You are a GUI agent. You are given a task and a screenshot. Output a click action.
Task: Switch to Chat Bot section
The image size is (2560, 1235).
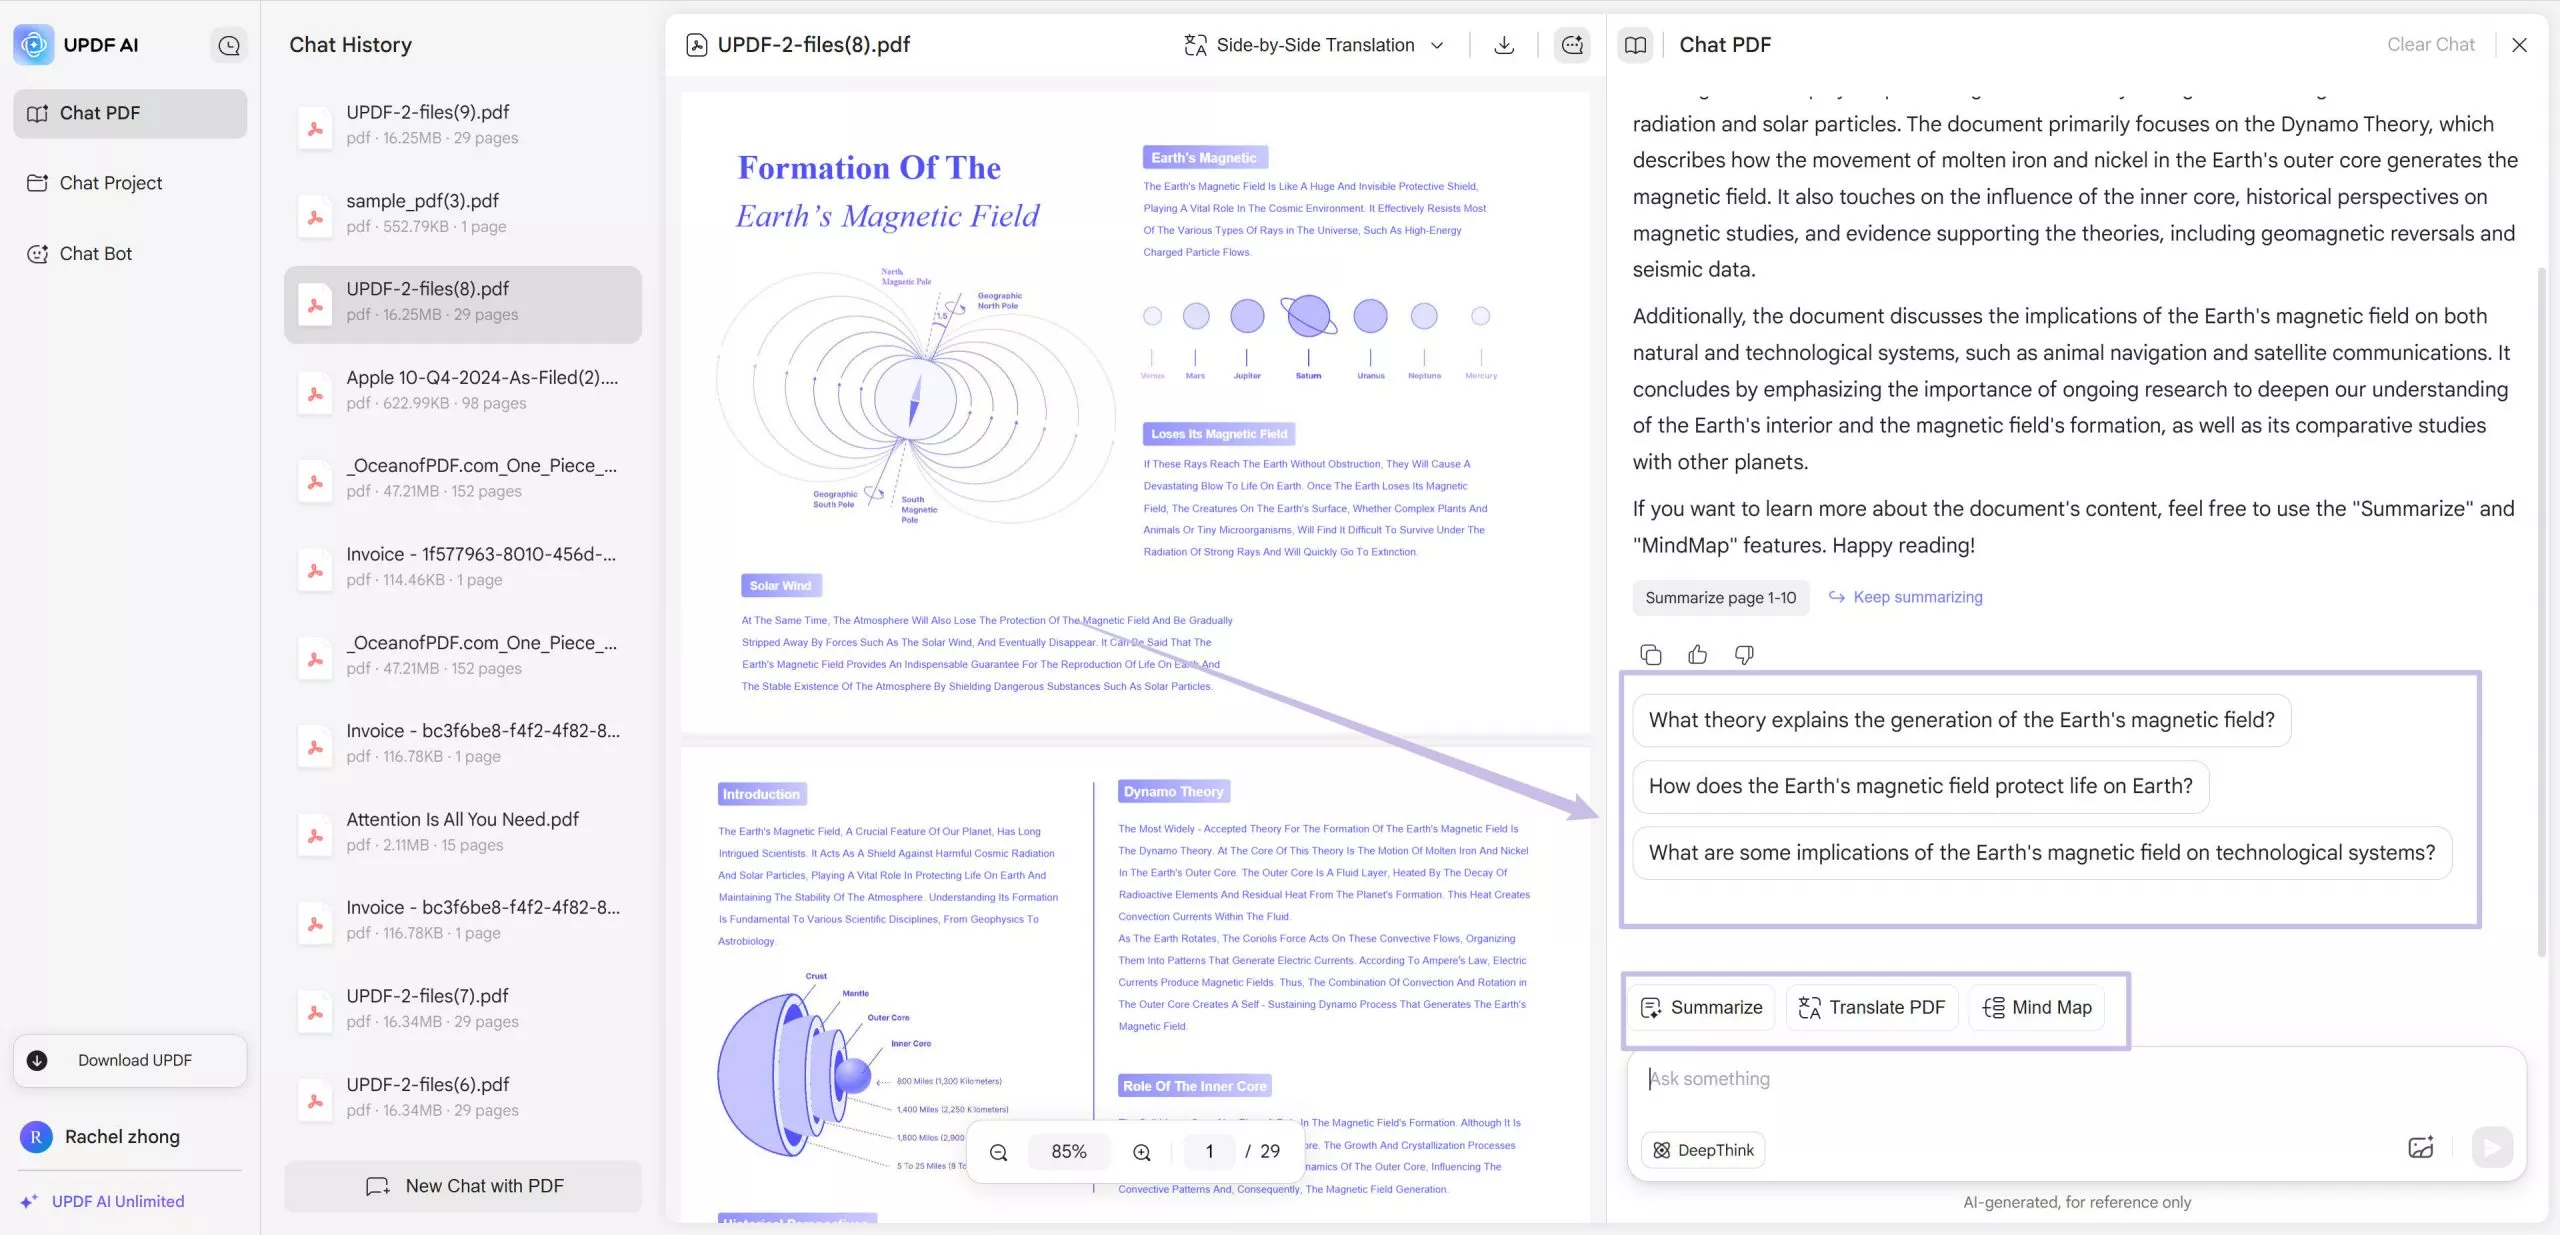(x=95, y=254)
